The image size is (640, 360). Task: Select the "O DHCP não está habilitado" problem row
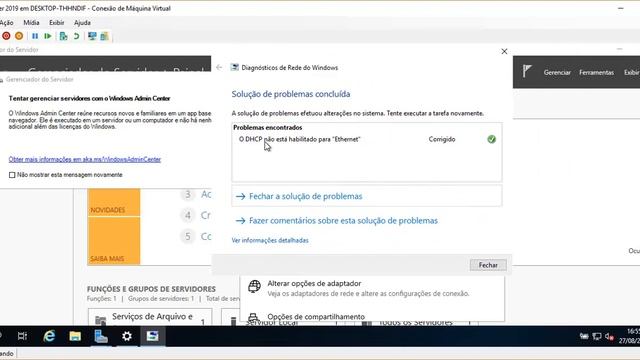tap(367, 139)
